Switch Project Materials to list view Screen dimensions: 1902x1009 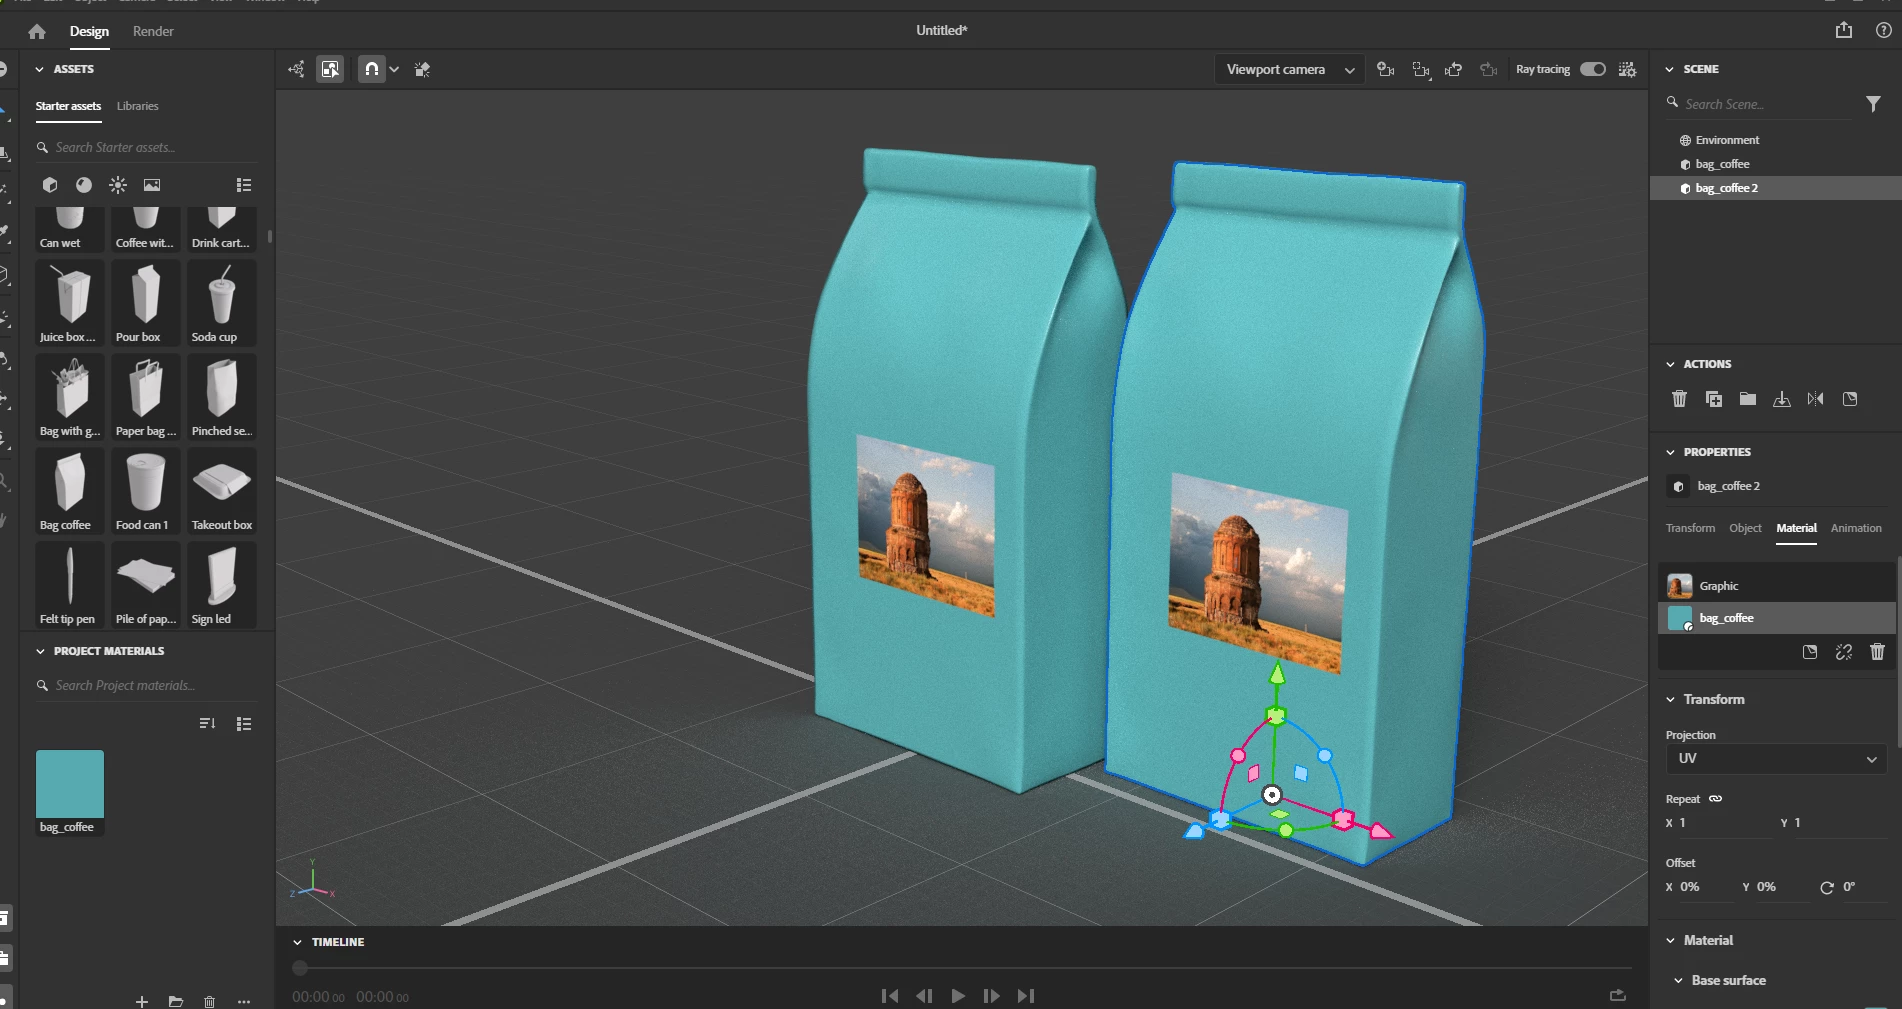pyautogui.click(x=244, y=723)
